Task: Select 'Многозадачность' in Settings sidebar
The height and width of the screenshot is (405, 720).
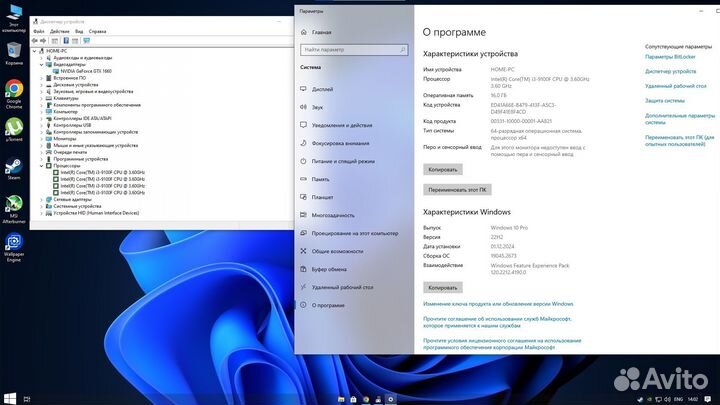Action: pyautogui.click(x=333, y=215)
